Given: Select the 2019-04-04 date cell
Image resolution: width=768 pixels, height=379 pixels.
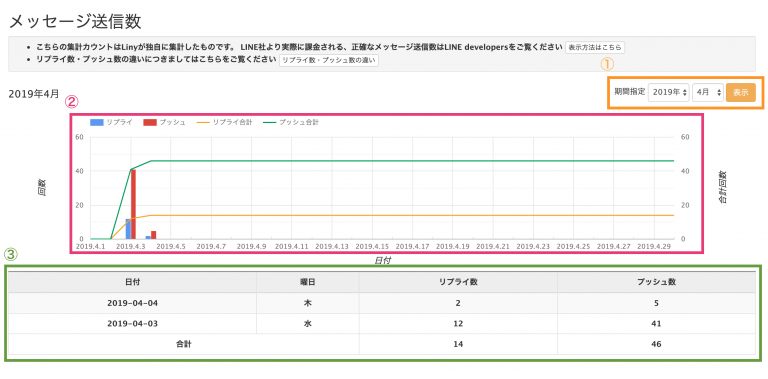Looking at the screenshot, I should coord(132,303).
